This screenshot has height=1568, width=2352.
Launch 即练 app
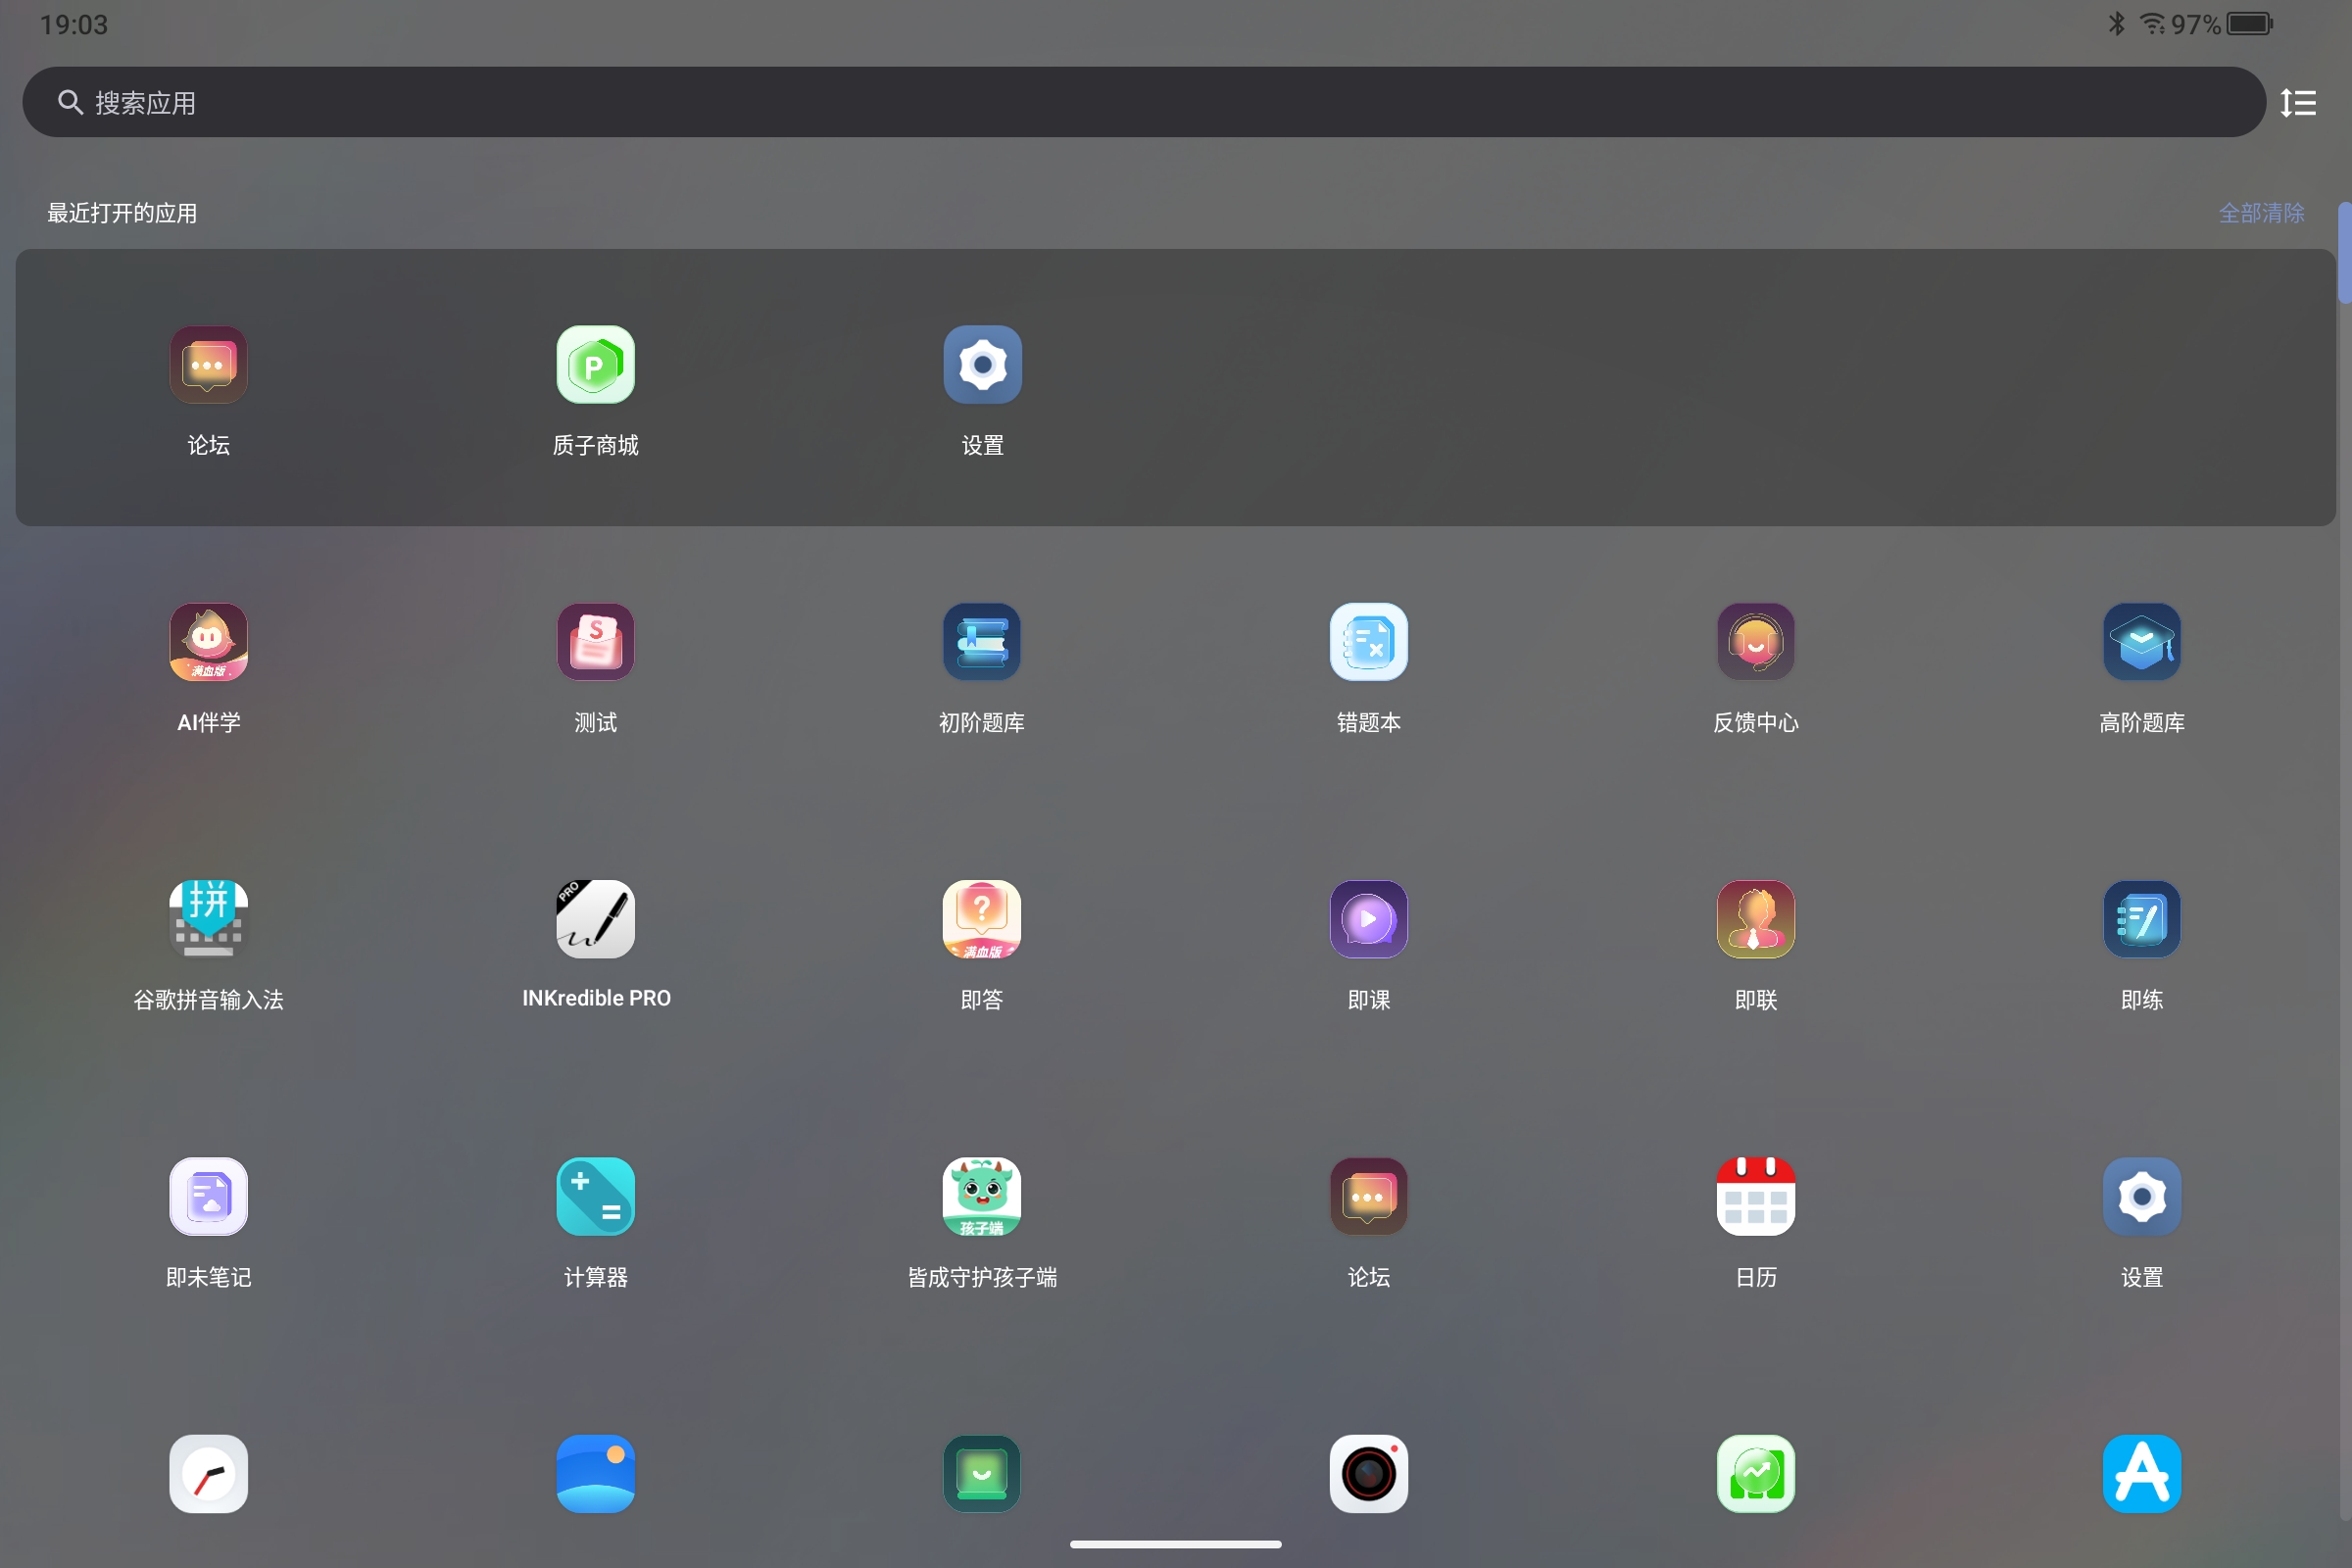pyautogui.click(x=2142, y=919)
